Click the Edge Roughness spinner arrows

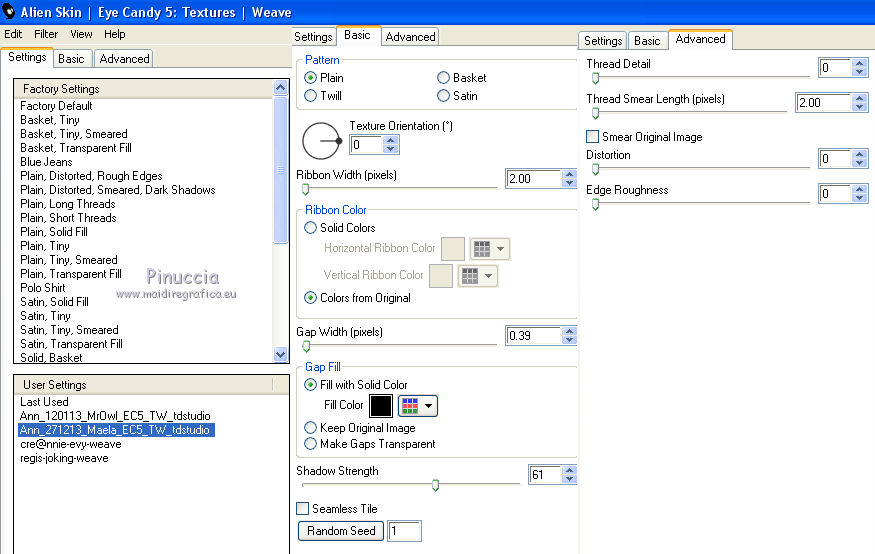(859, 194)
